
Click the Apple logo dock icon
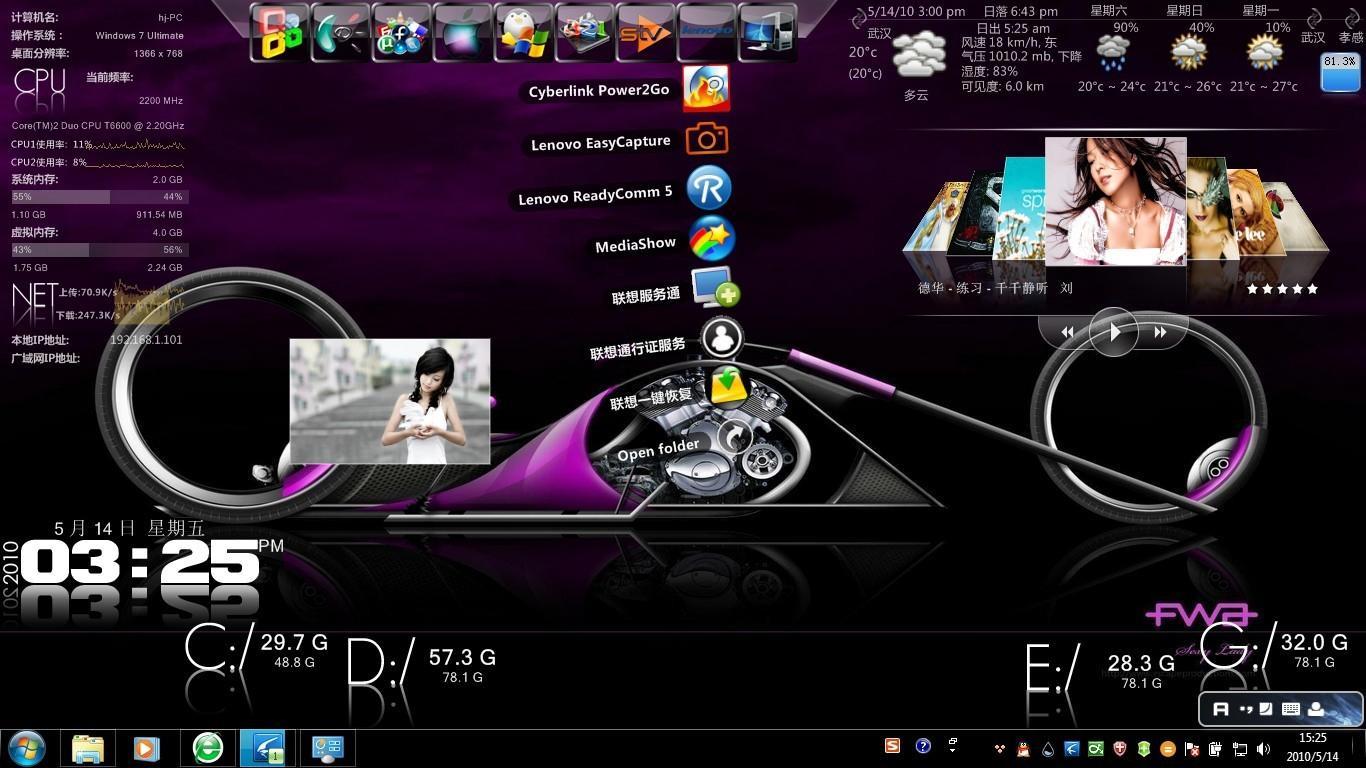pos(462,34)
